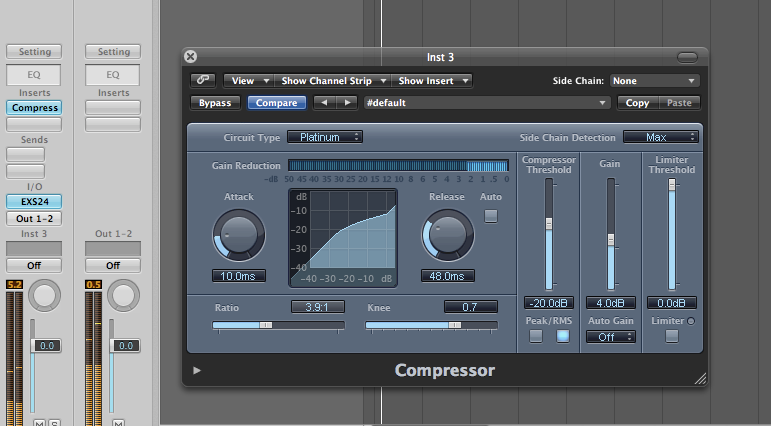Viewport: 771px width, 426px height.
Task: Open the Side Chain None dropdown
Action: coord(654,81)
